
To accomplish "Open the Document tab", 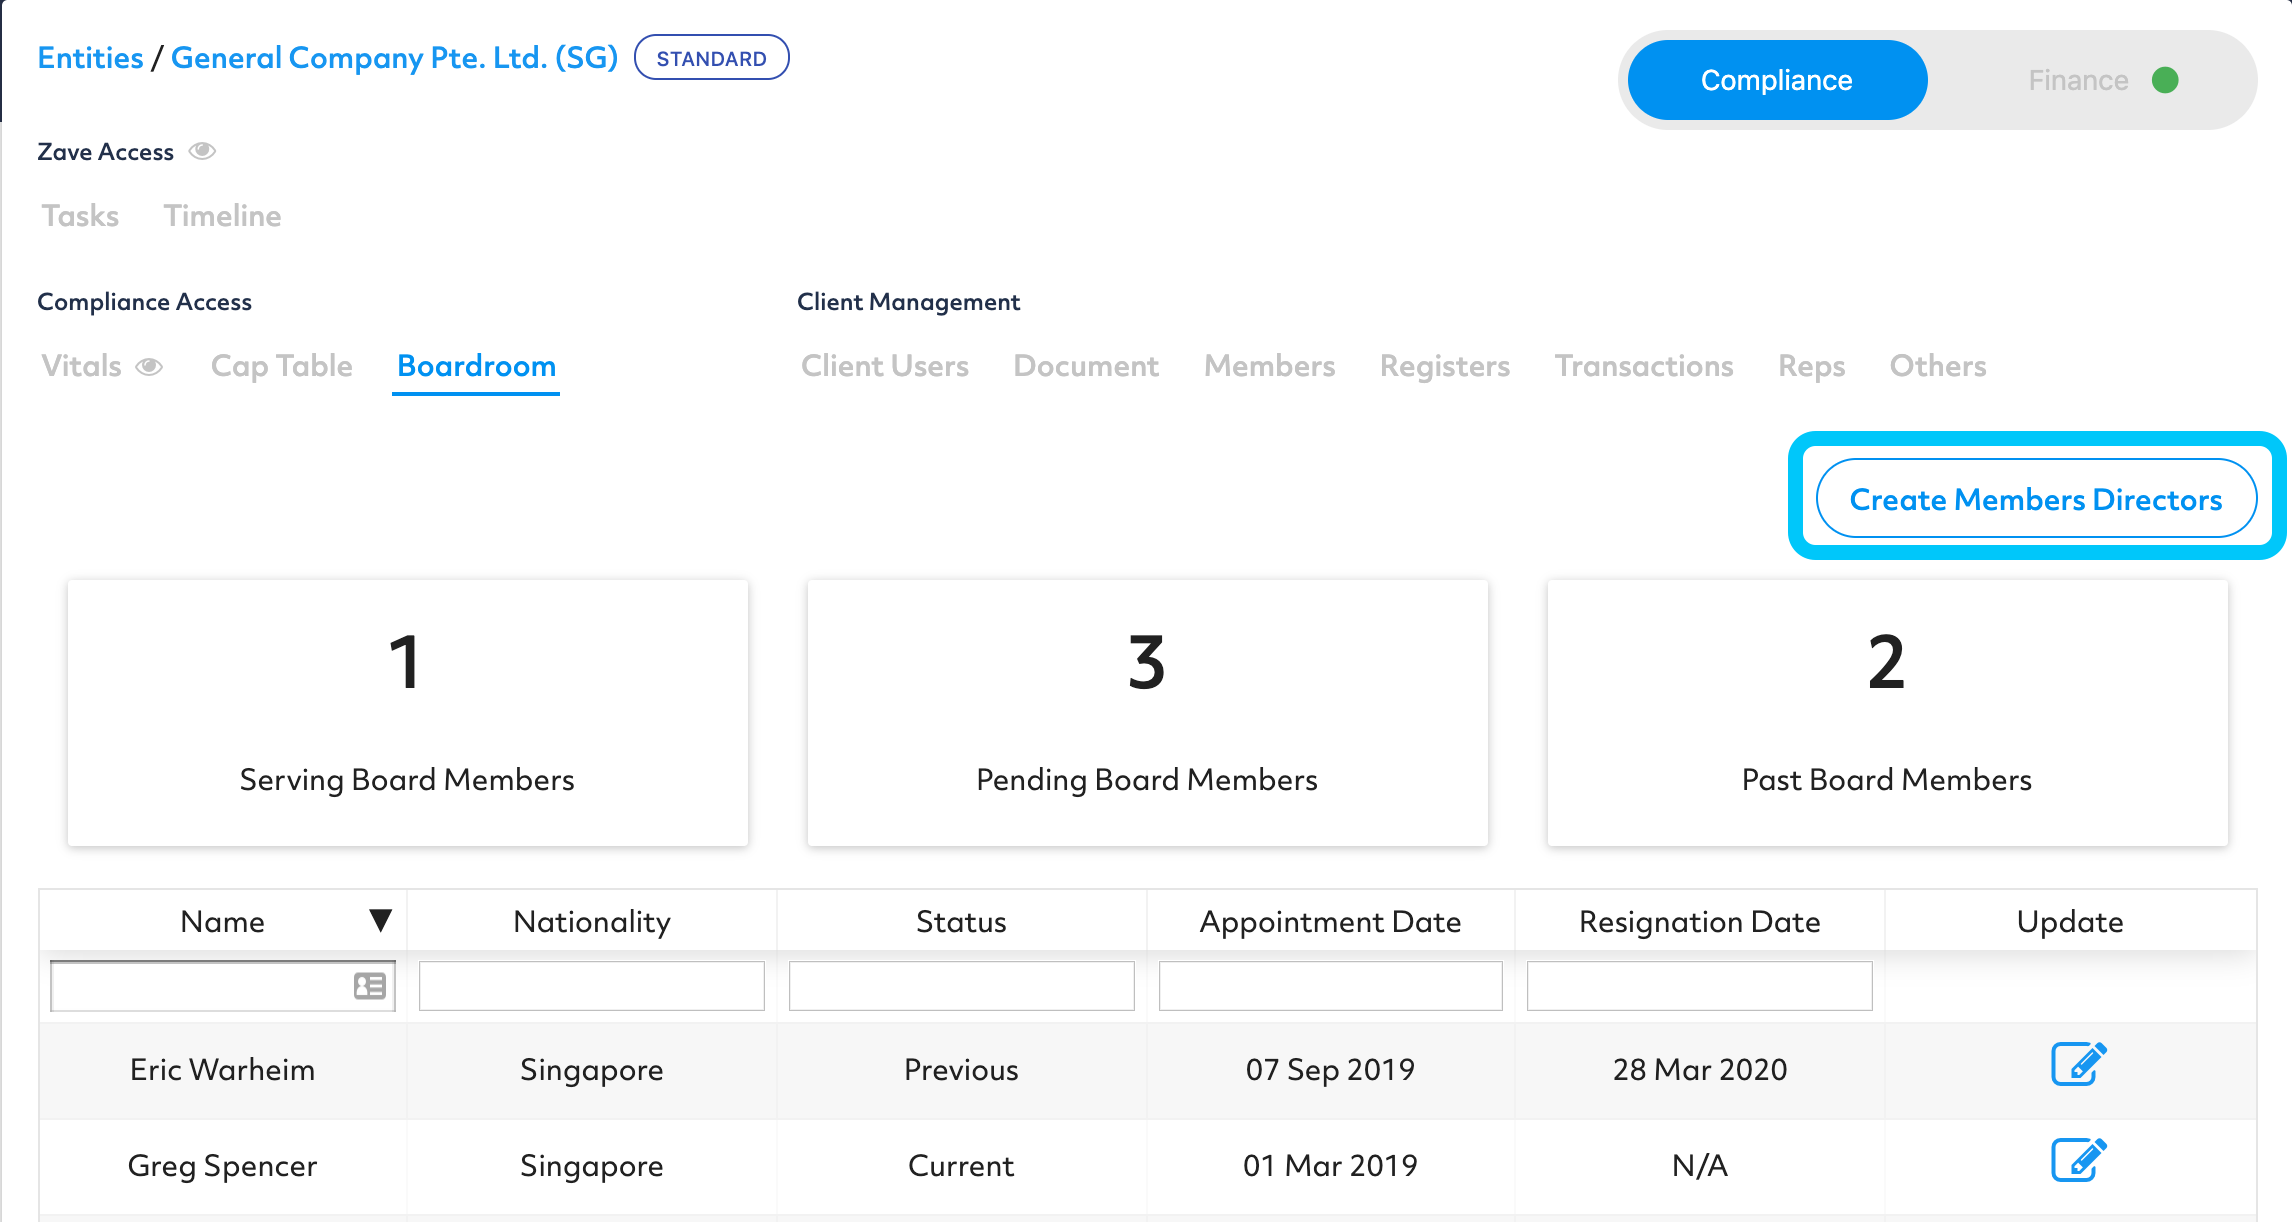I will coord(1086,366).
